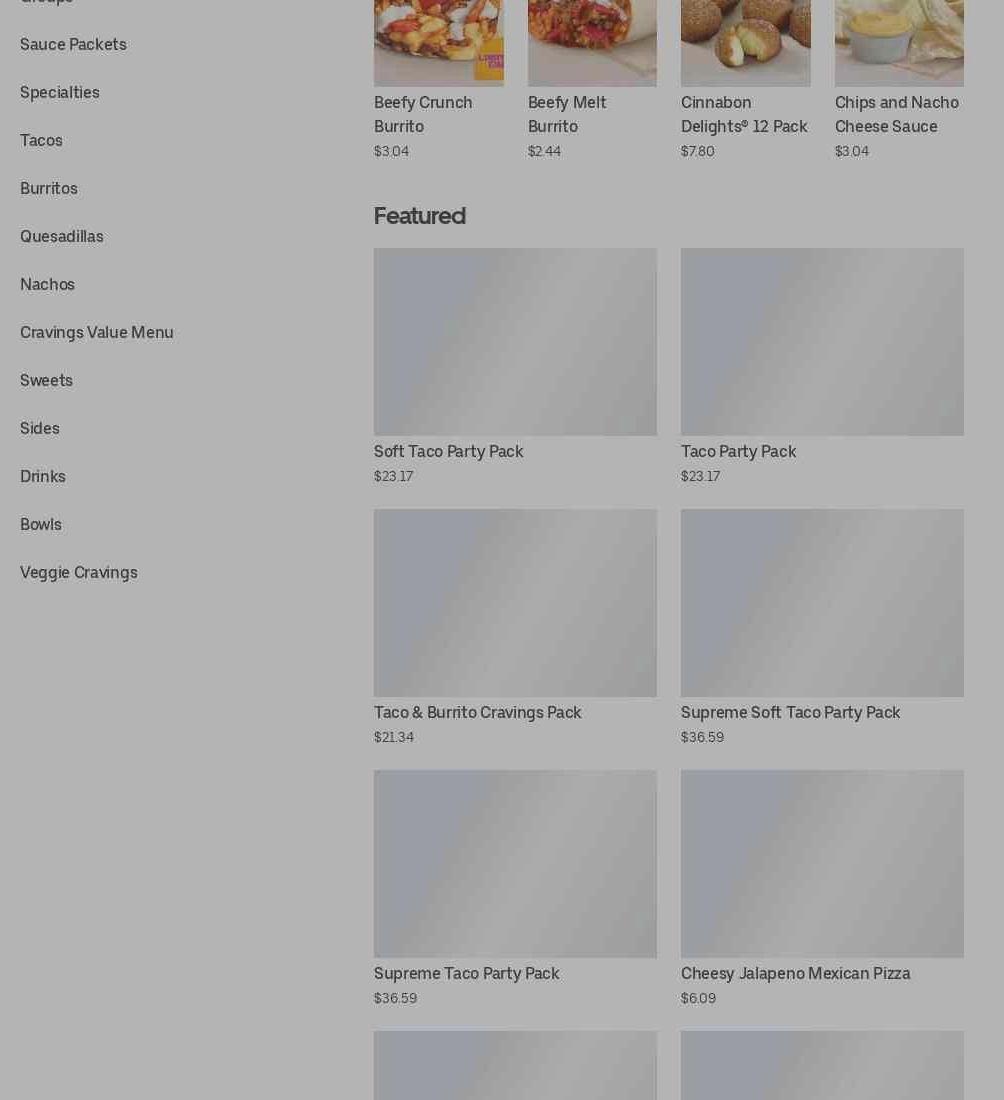
Task: Select the Taco Party Pack placeholder image
Action: click(x=822, y=342)
